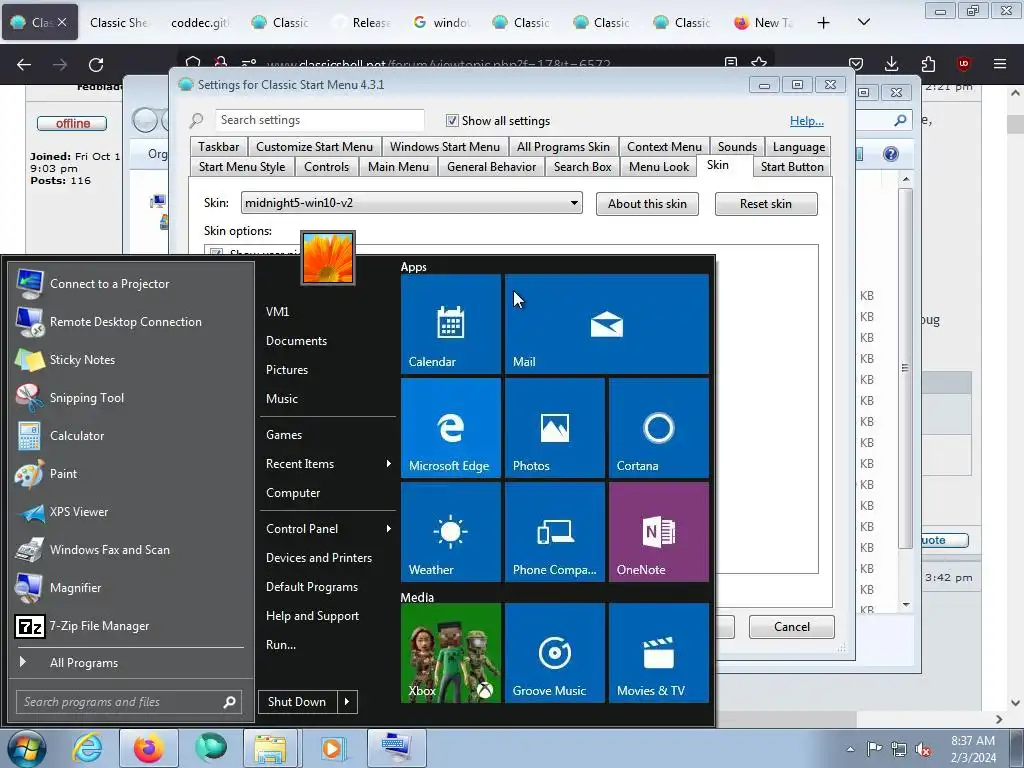
Task: Open the Groove Music tile
Action: click(554, 653)
